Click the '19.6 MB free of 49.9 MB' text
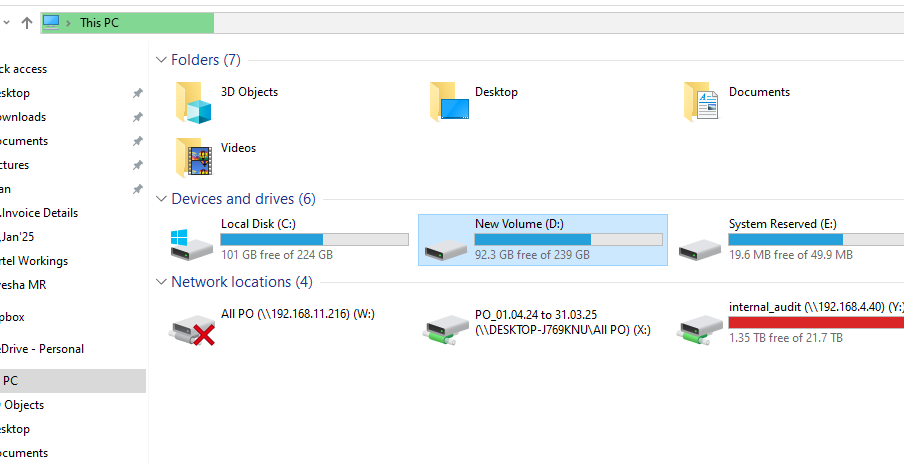 [x=790, y=255]
